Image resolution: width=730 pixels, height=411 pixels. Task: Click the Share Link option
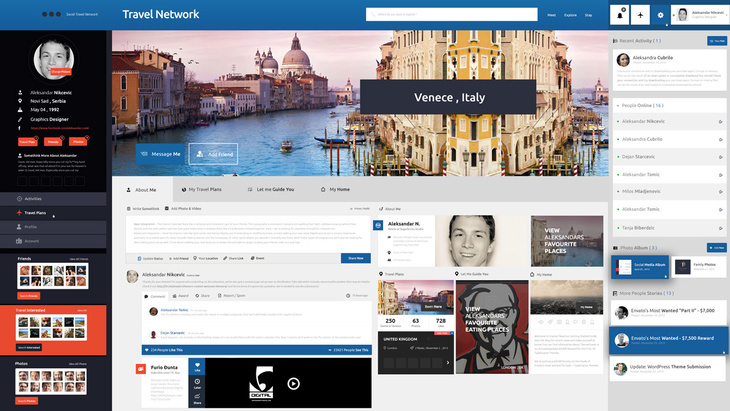[x=233, y=258]
